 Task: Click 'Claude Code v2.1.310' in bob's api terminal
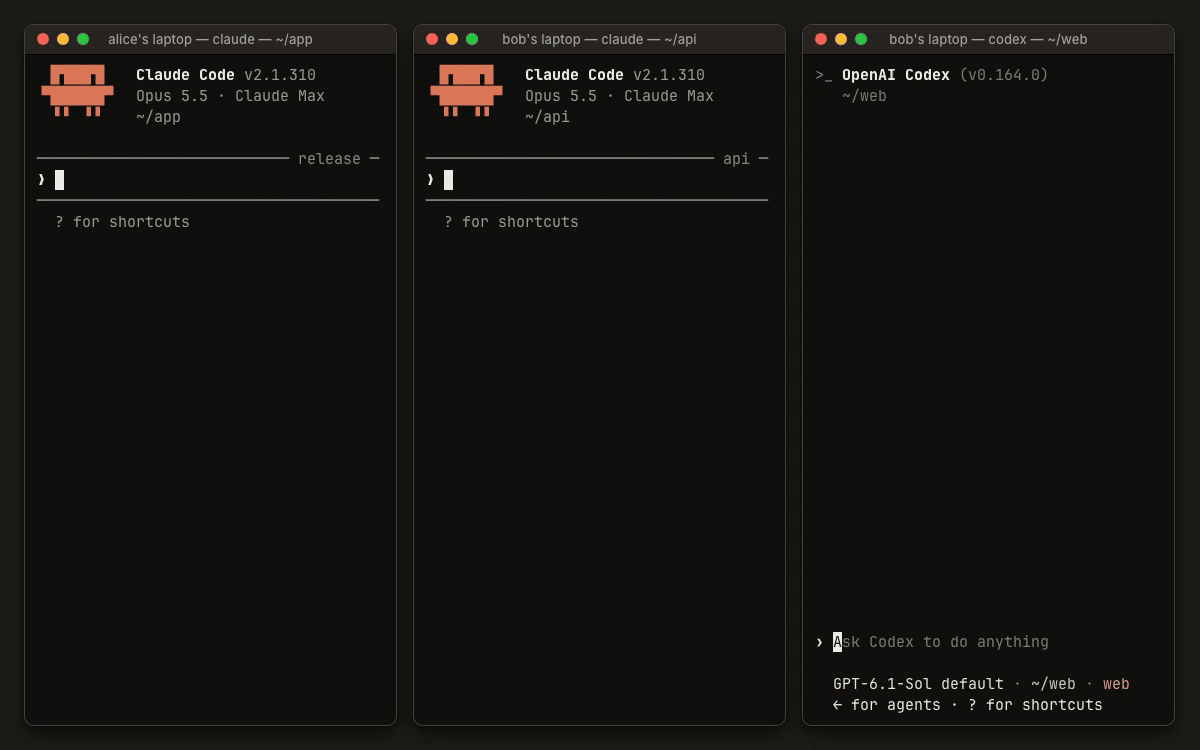pyautogui.click(x=615, y=75)
